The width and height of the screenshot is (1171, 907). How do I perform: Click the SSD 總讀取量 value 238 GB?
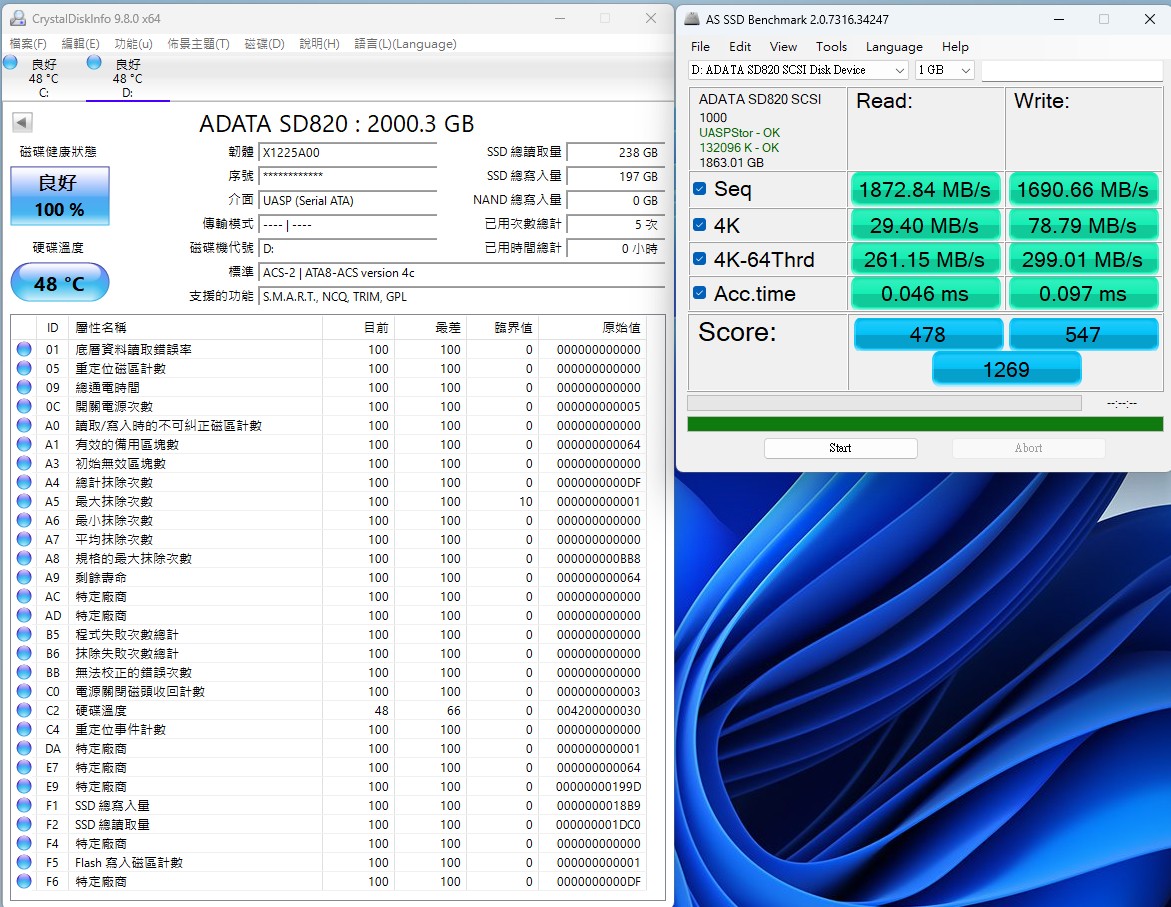coord(614,152)
